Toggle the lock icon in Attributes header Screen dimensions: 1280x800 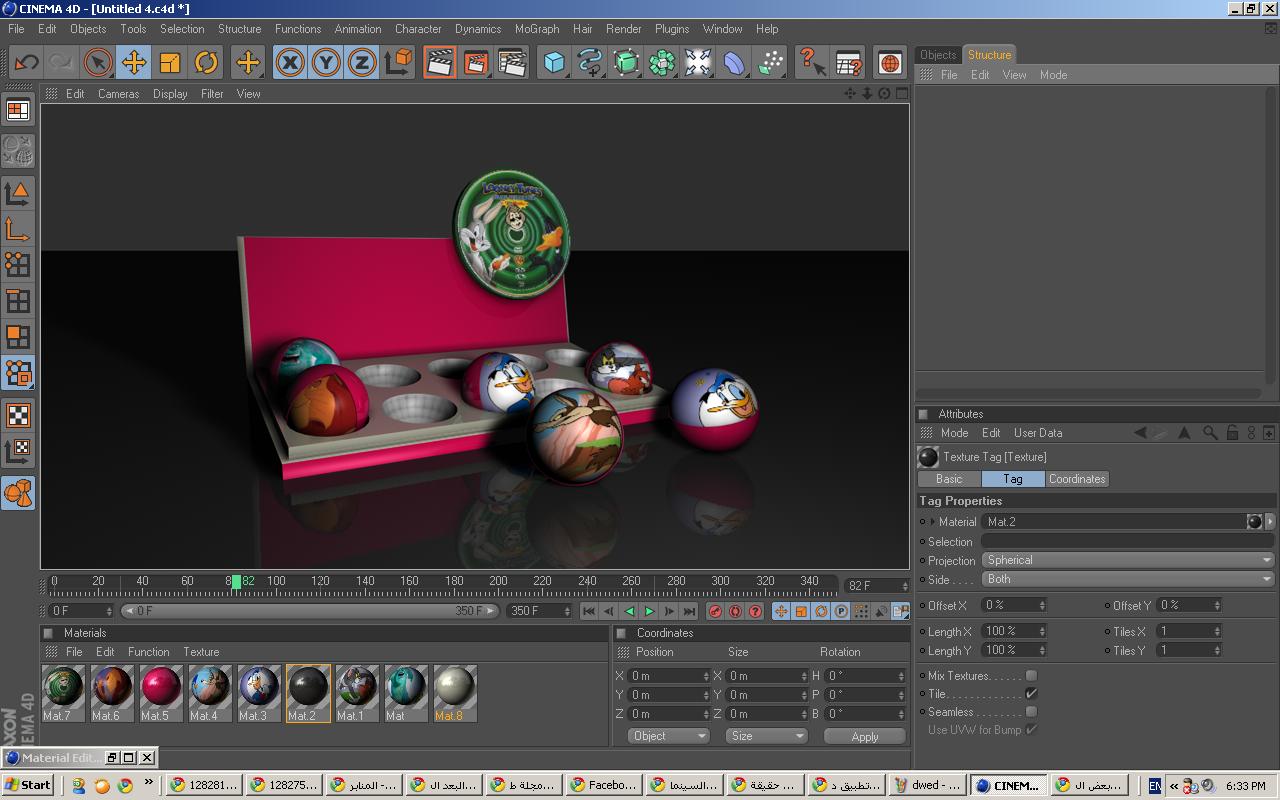[x=1232, y=433]
